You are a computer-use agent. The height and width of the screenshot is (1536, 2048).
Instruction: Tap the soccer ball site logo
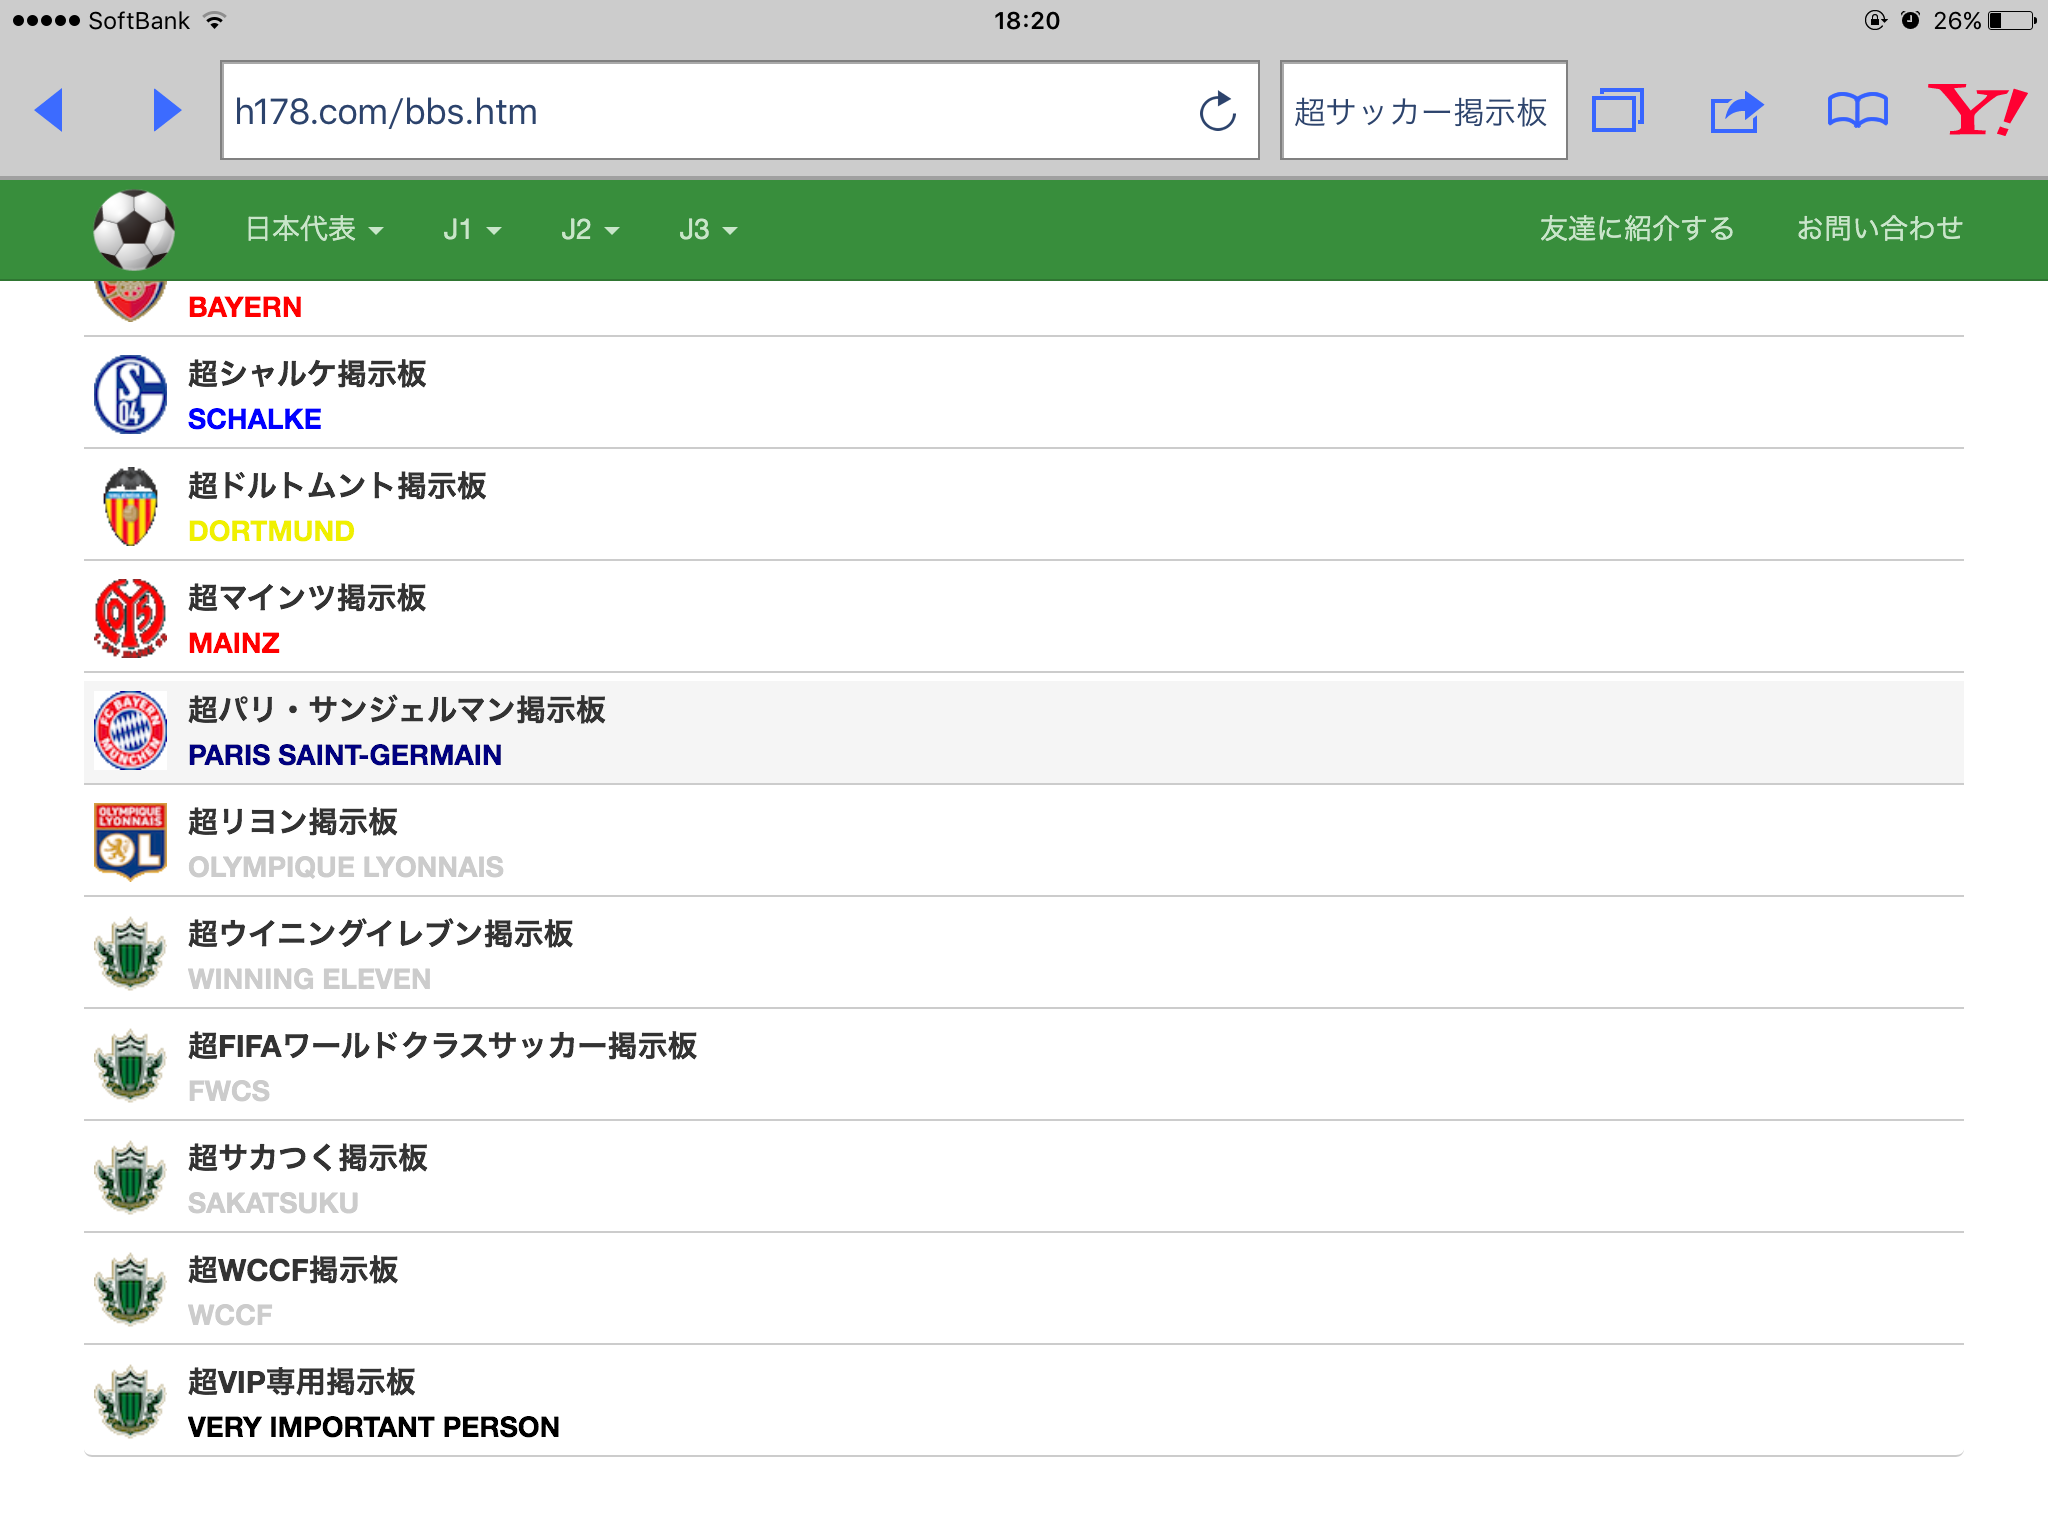pyautogui.click(x=134, y=230)
